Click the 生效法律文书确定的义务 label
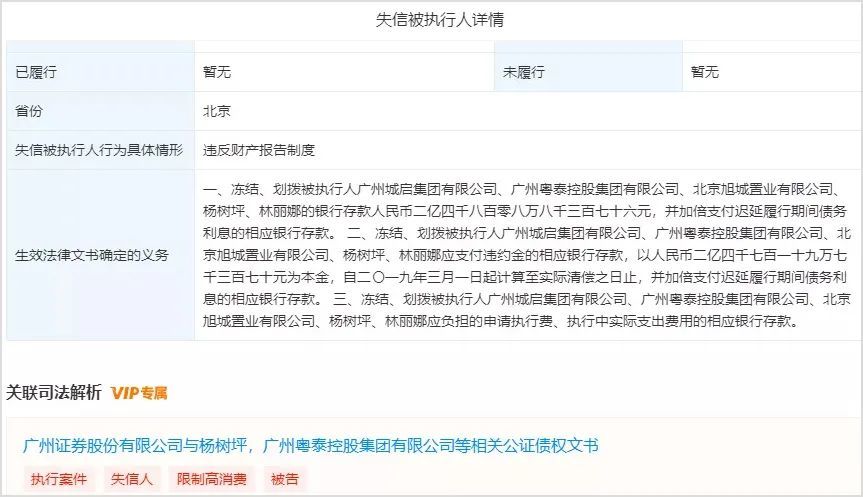This screenshot has width=863, height=497. click(92, 255)
